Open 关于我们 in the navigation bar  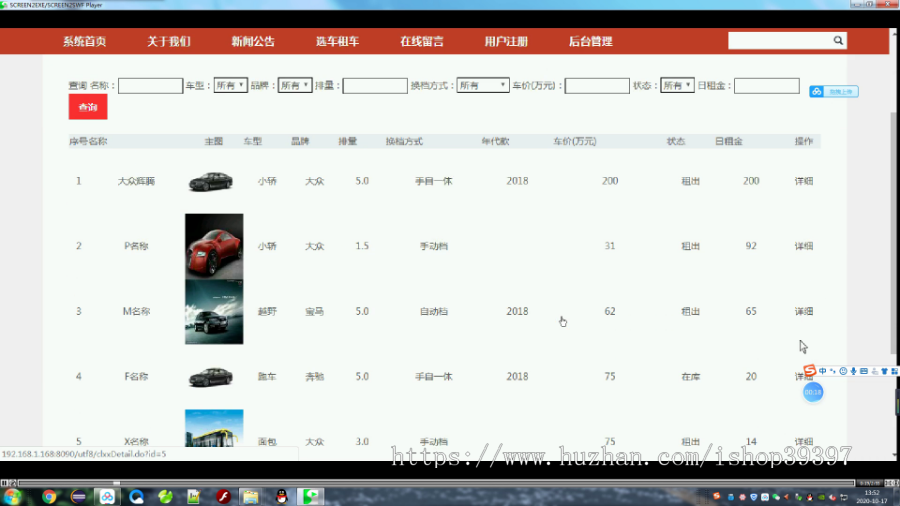tap(169, 41)
